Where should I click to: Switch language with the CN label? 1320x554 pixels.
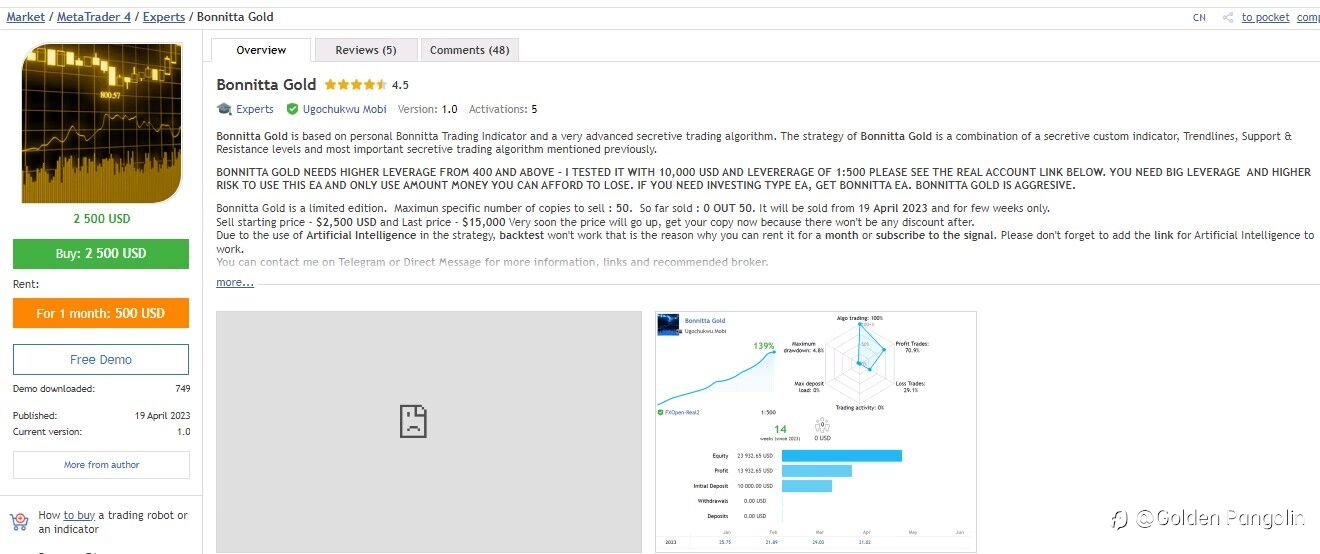[1199, 17]
